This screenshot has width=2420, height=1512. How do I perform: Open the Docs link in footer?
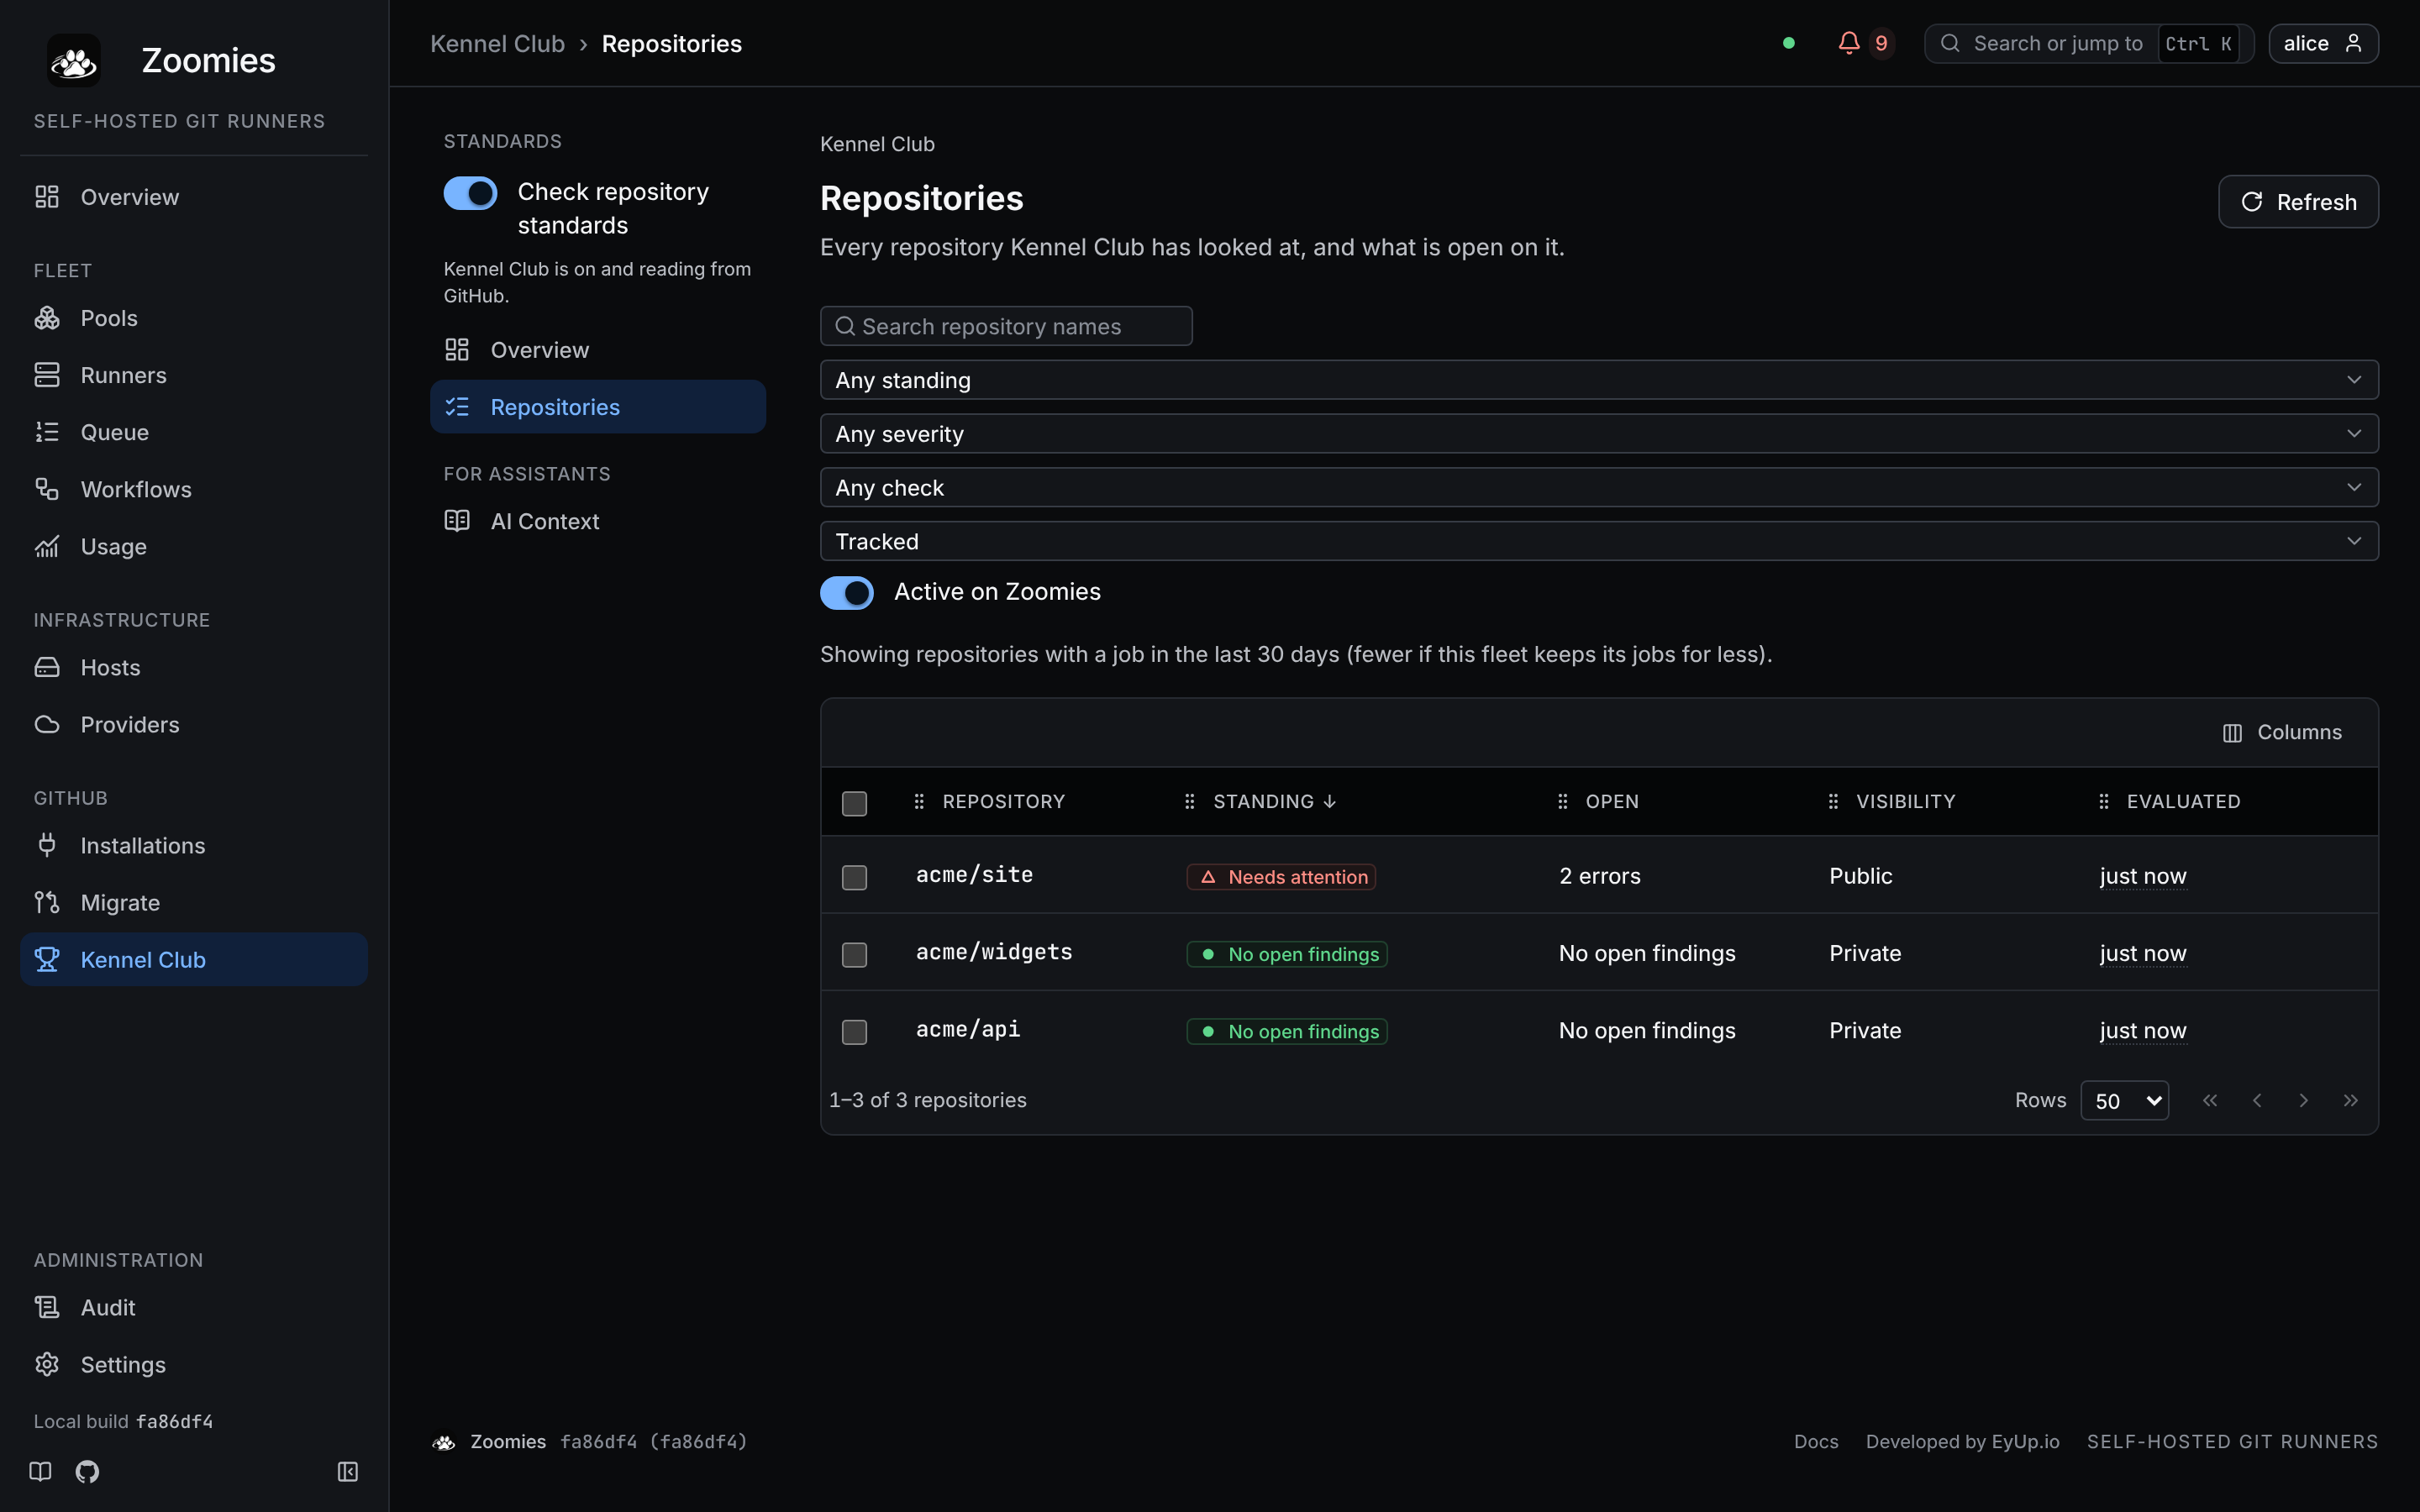[x=1816, y=1441]
